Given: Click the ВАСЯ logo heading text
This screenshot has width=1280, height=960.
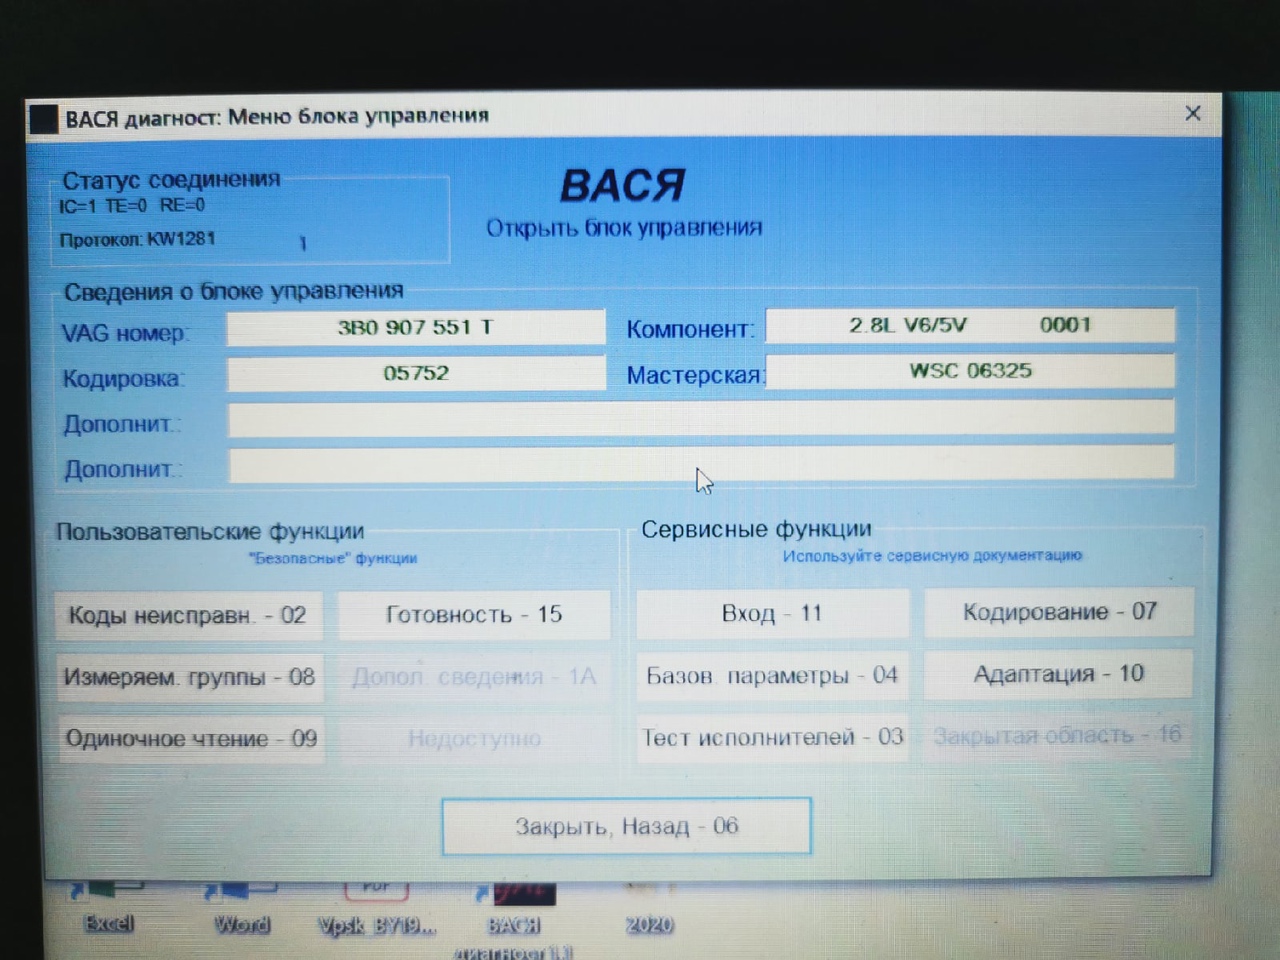Looking at the screenshot, I should click(x=622, y=186).
